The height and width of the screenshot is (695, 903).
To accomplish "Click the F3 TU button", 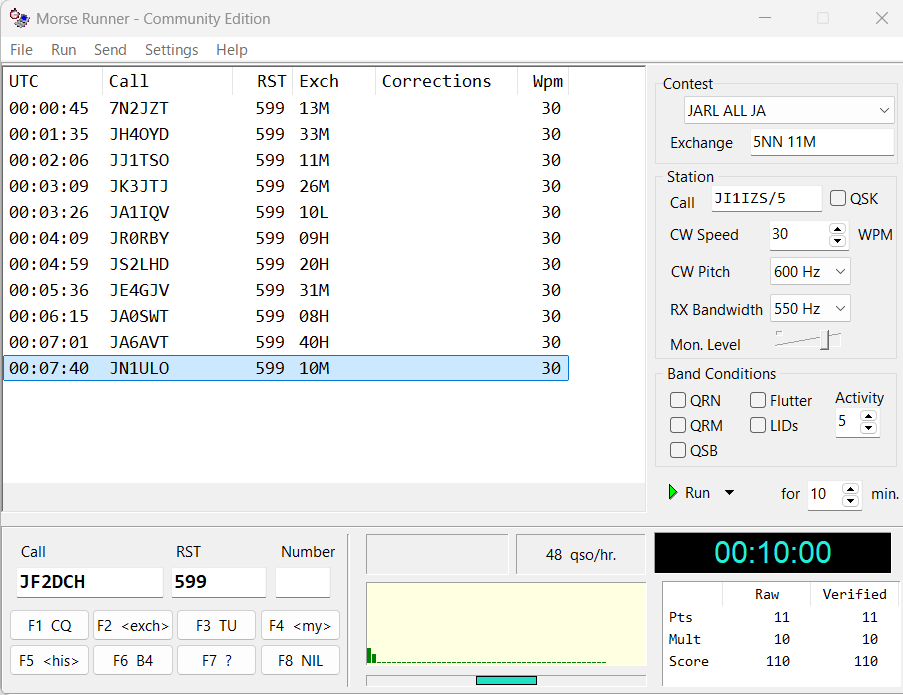I will pyautogui.click(x=217, y=625).
